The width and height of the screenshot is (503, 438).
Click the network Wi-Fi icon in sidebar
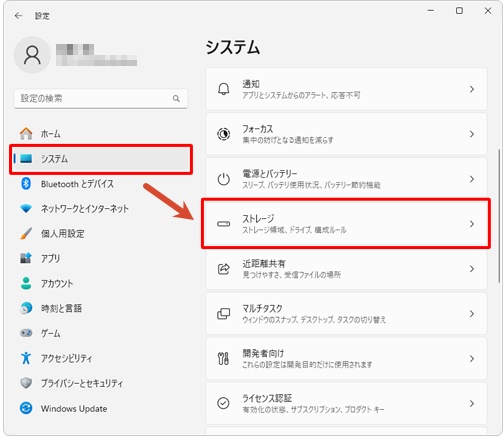pyautogui.click(x=26, y=209)
